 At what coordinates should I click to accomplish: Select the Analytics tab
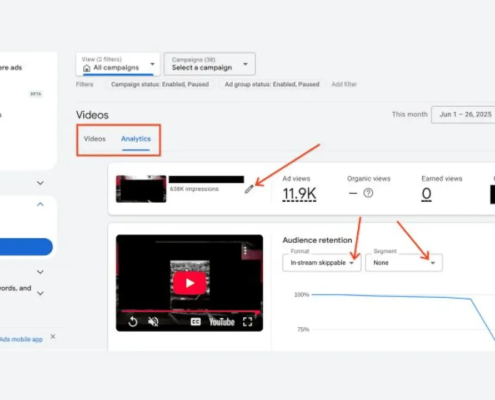136,139
